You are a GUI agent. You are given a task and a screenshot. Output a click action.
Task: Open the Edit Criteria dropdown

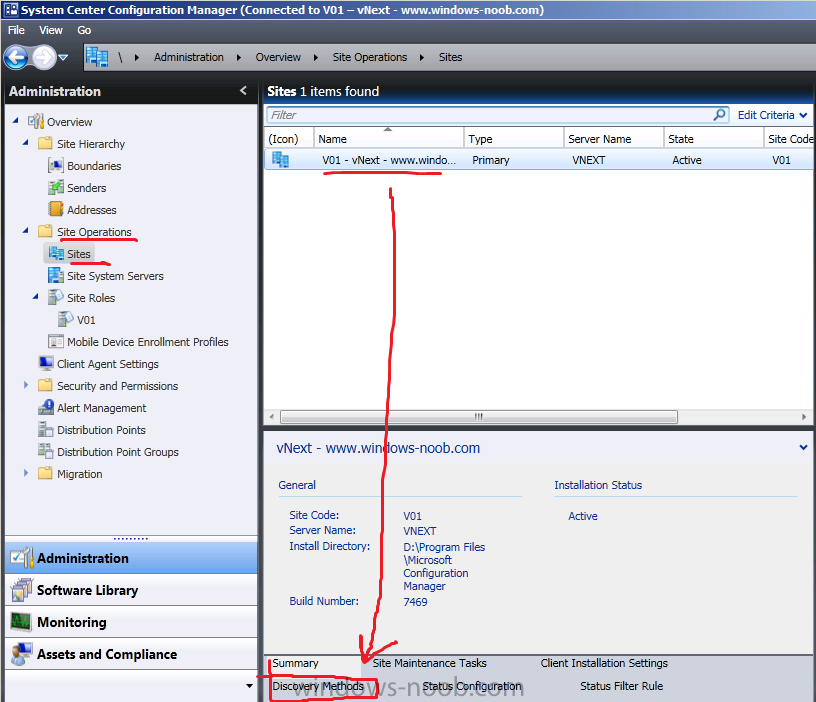[772, 115]
